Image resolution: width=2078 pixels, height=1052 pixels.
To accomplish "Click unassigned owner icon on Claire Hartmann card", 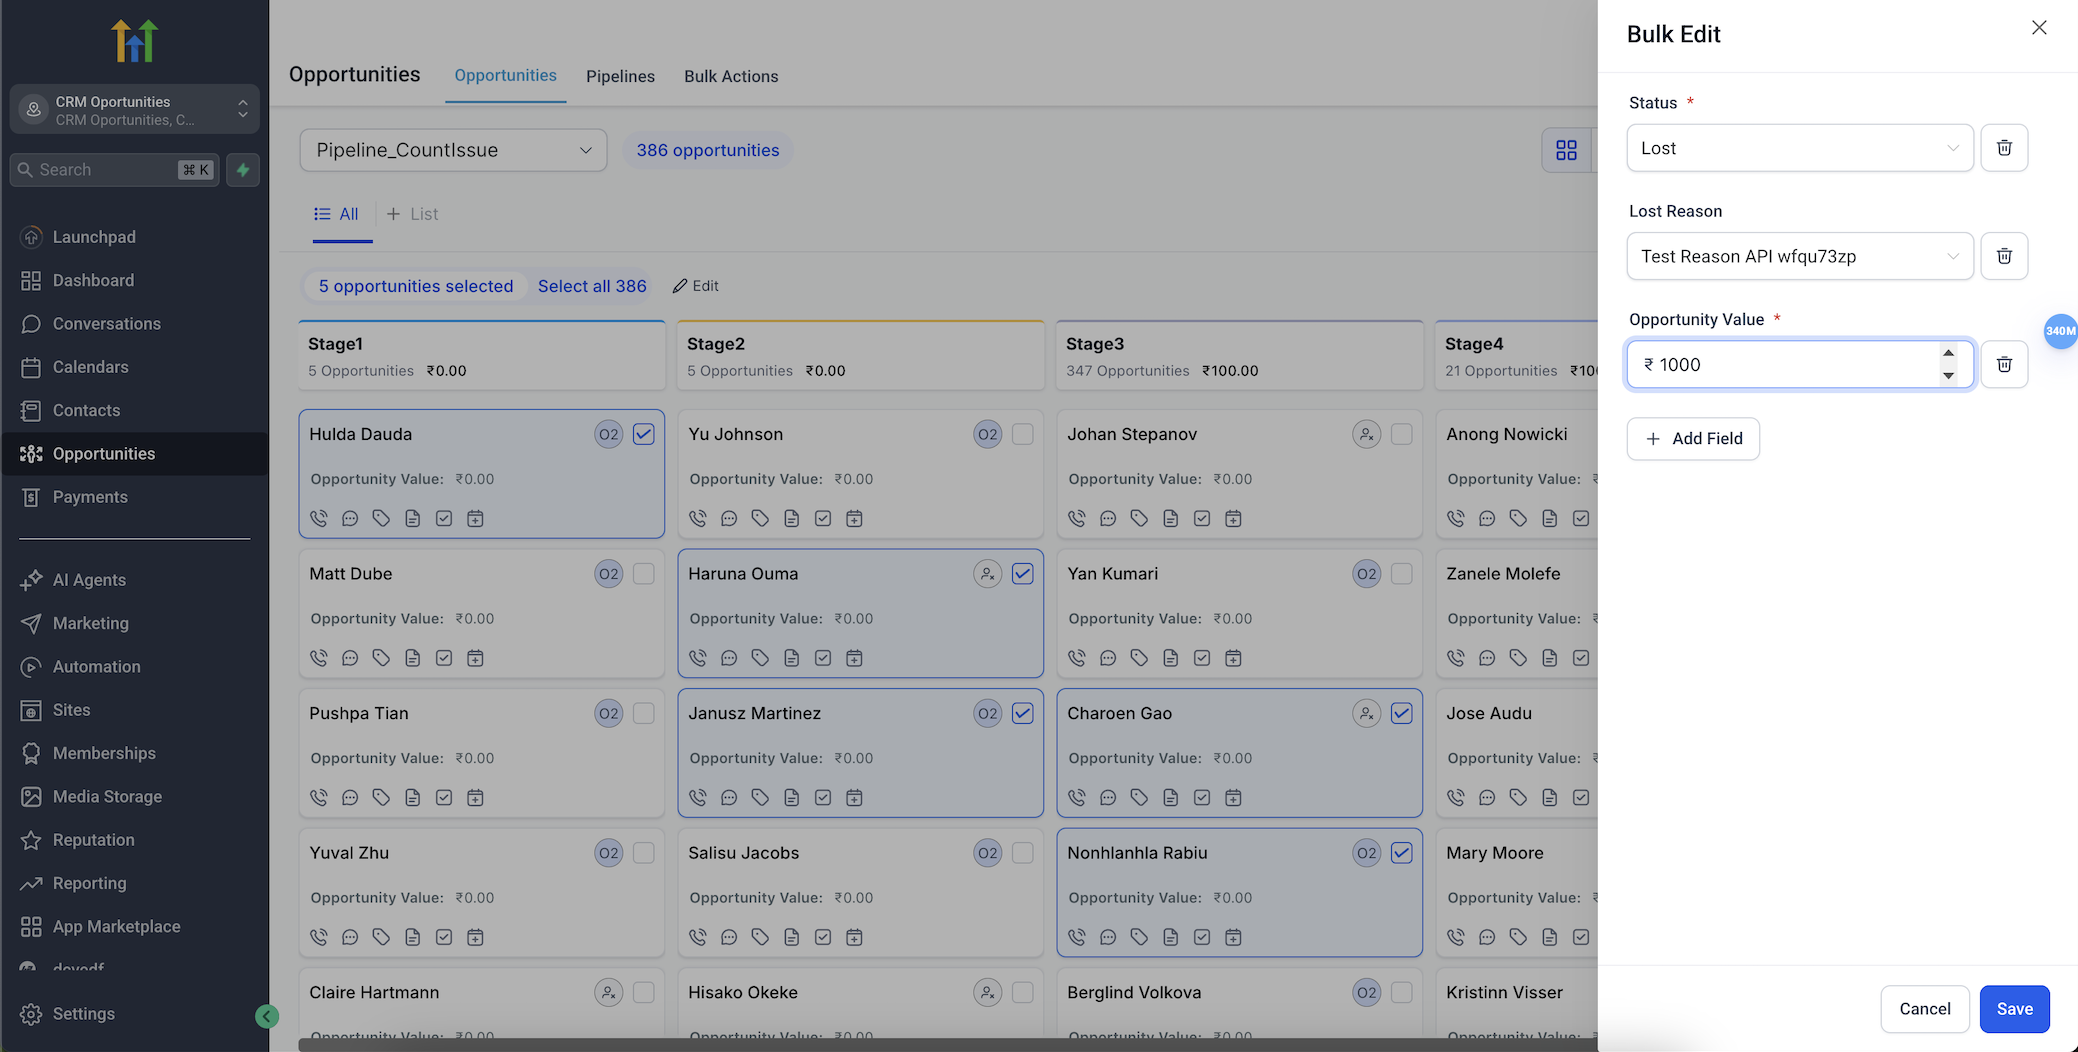I will (608, 992).
